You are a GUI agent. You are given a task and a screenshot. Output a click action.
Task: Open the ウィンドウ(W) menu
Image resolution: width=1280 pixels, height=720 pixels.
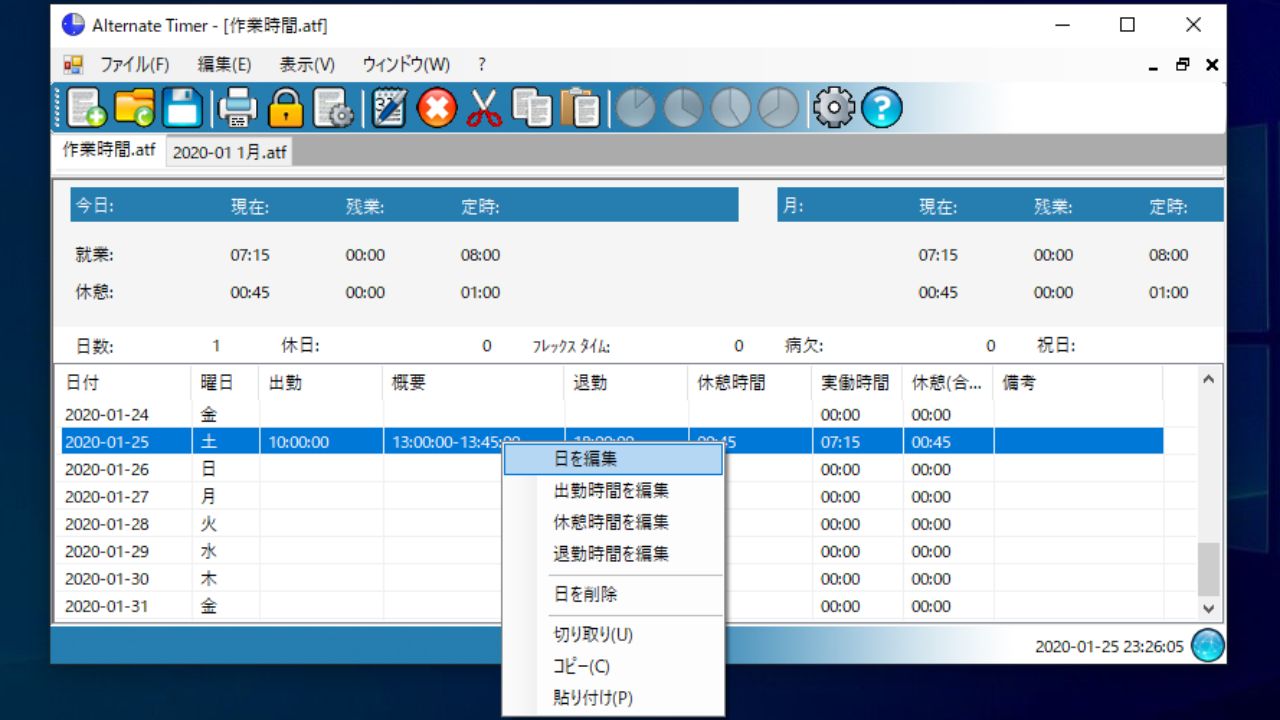(406, 65)
